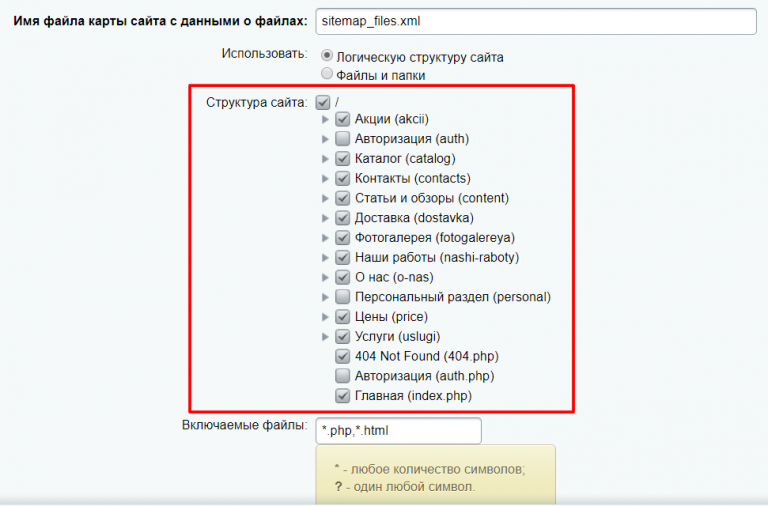Image resolution: width=768 pixels, height=506 pixels.
Task: Uncheck the Фотогалерея (fotogalereya) checkbox
Action: 342,238
